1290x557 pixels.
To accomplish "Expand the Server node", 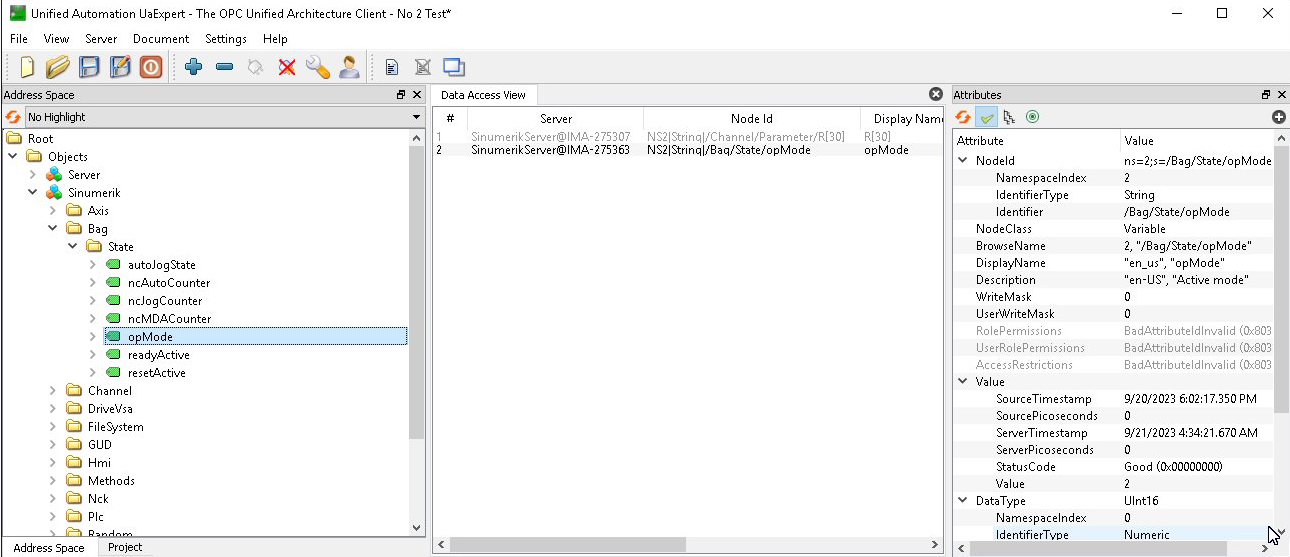I will pos(33,175).
